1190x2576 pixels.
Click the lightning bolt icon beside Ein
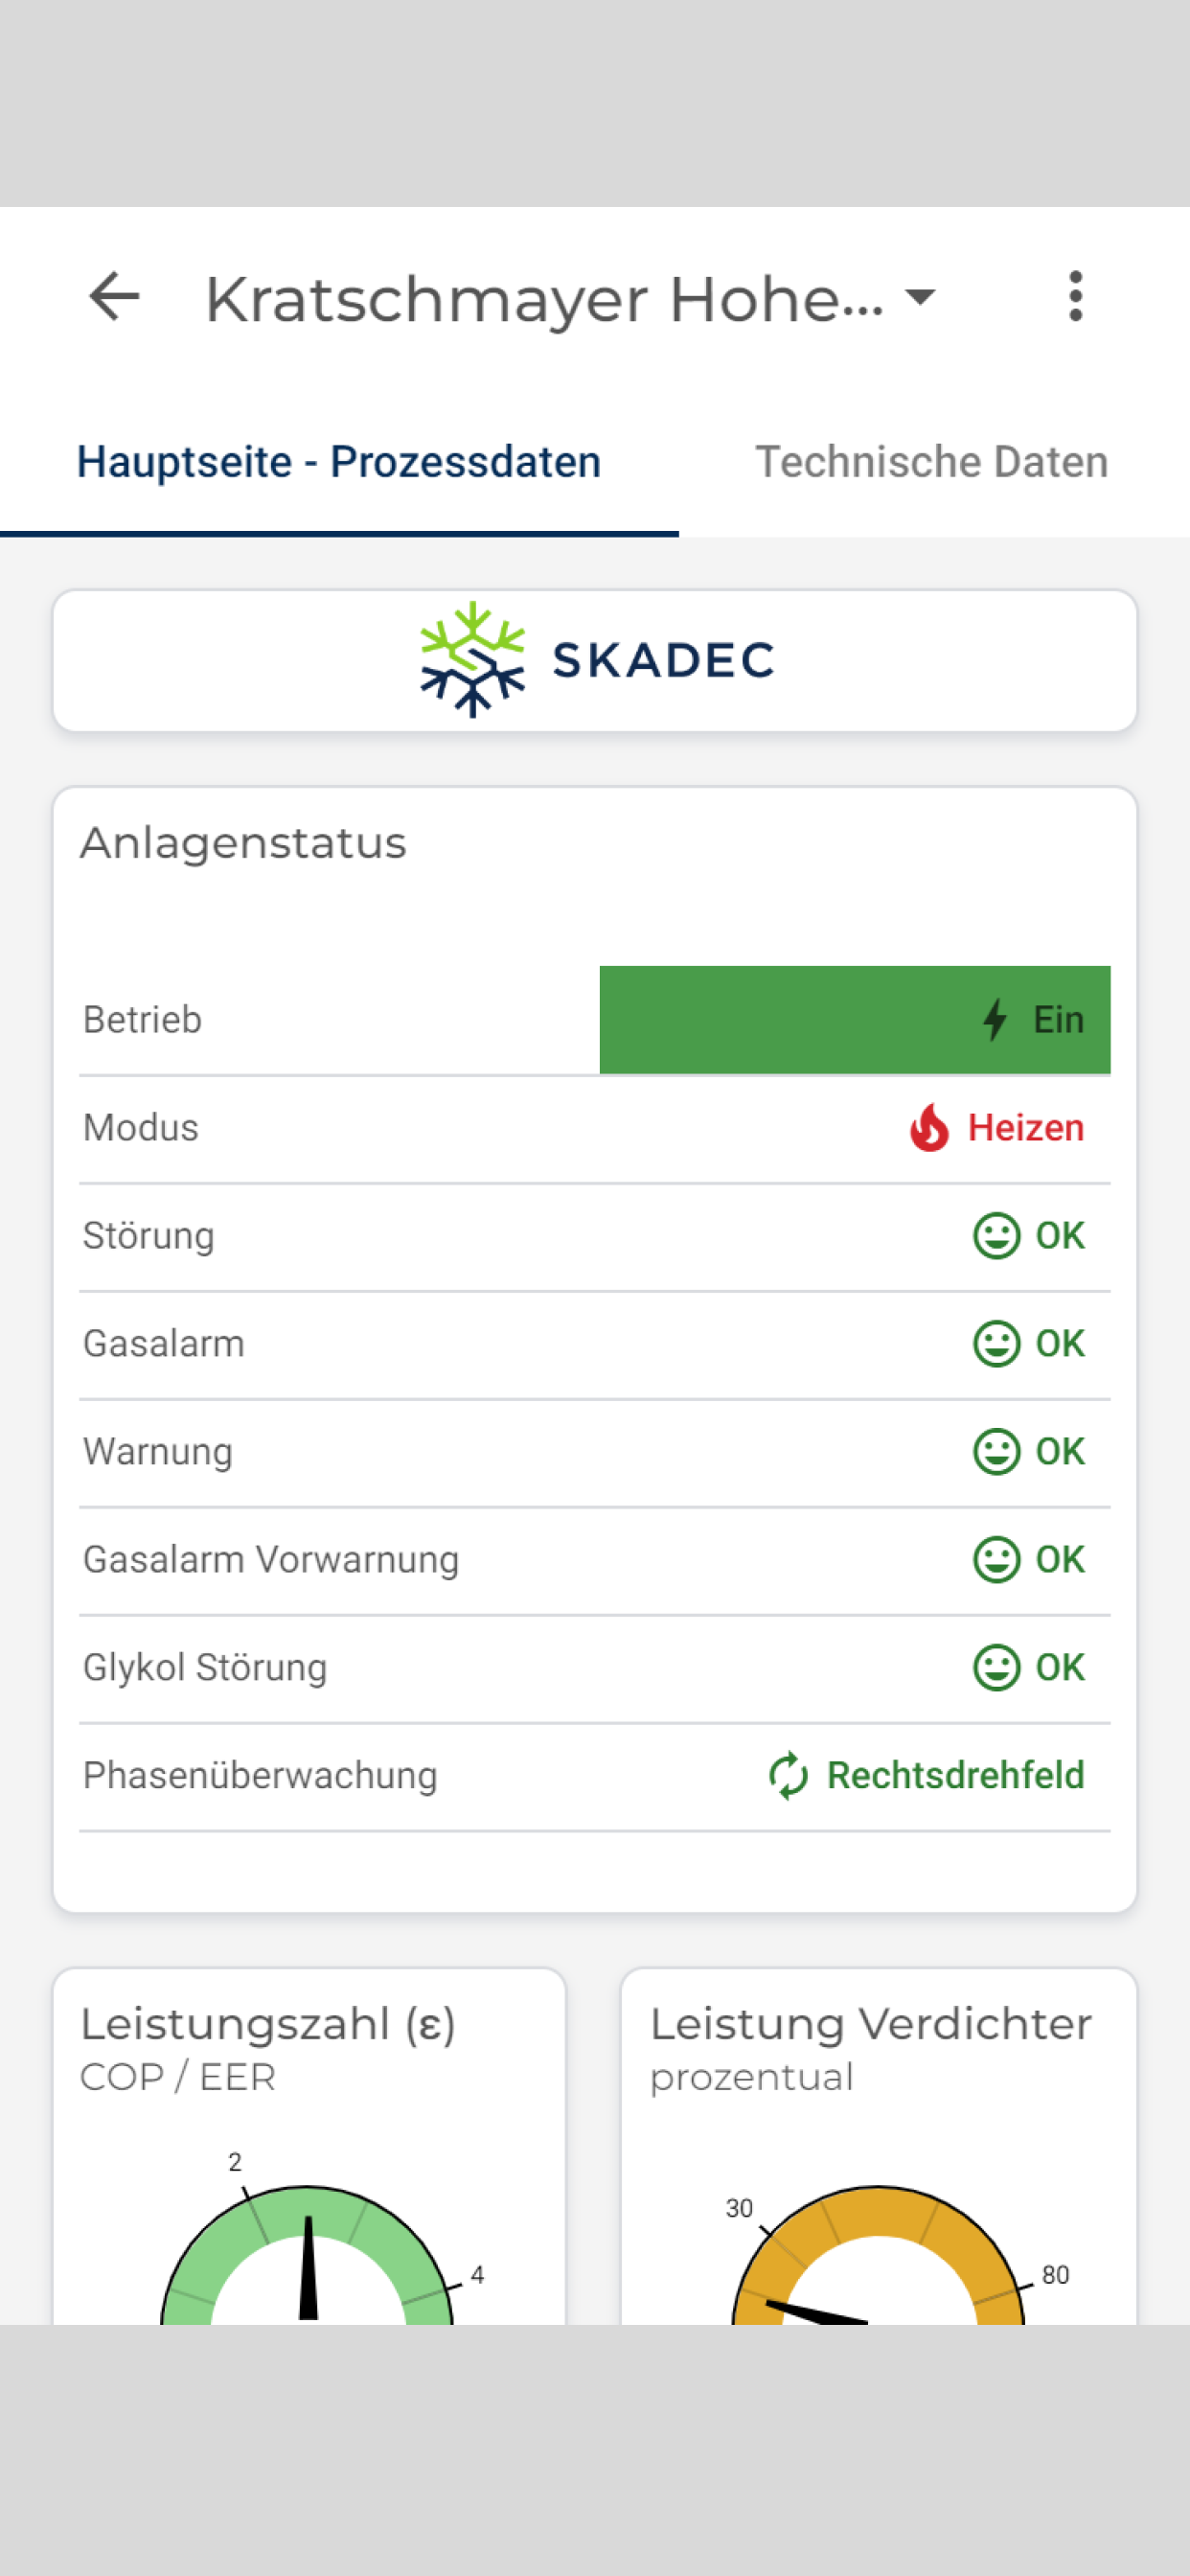pos(994,1019)
